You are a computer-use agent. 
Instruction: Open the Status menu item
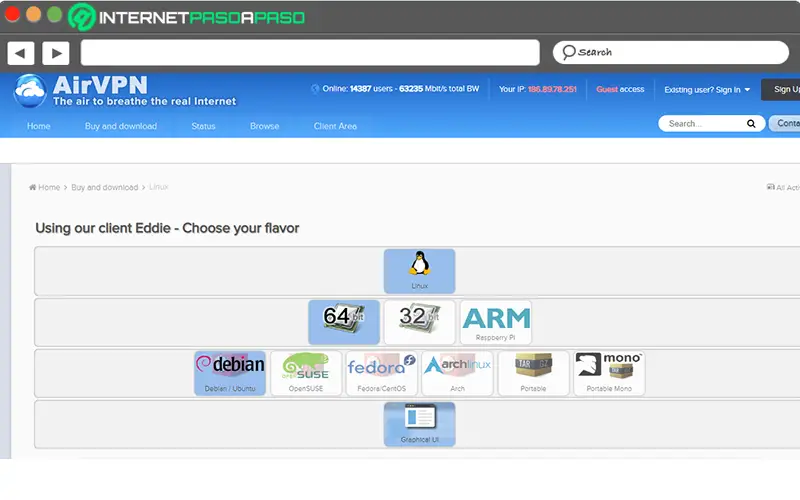pos(204,126)
